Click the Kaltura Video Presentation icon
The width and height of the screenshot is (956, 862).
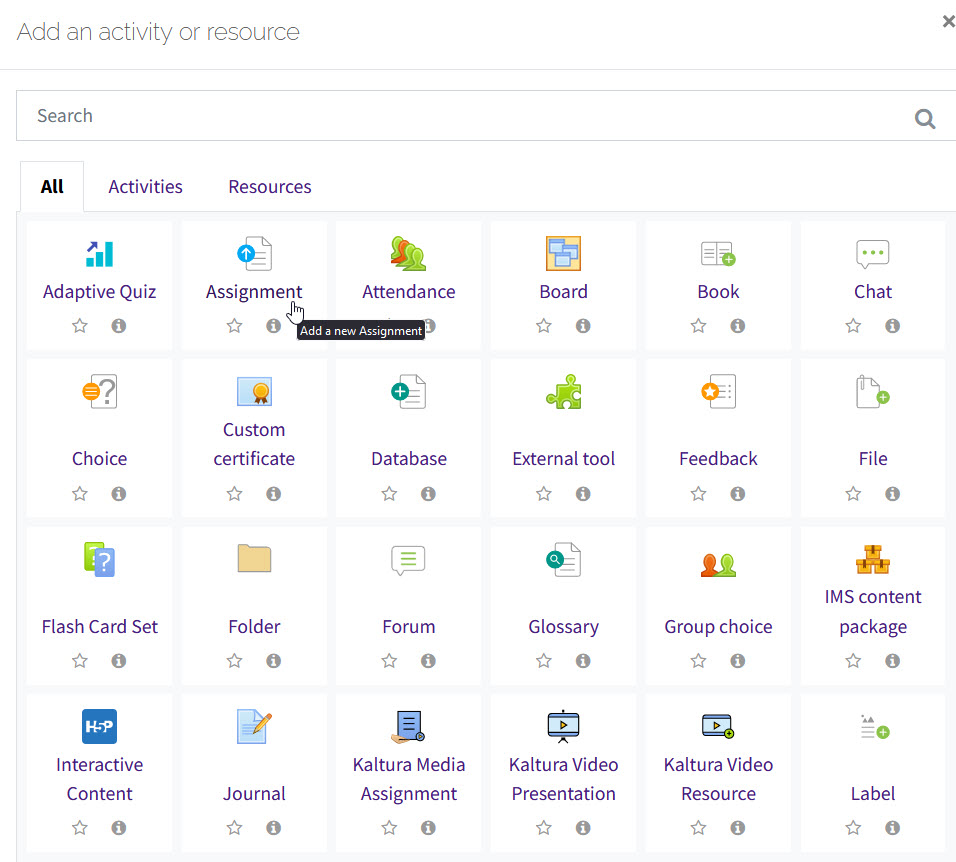point(563,726)
